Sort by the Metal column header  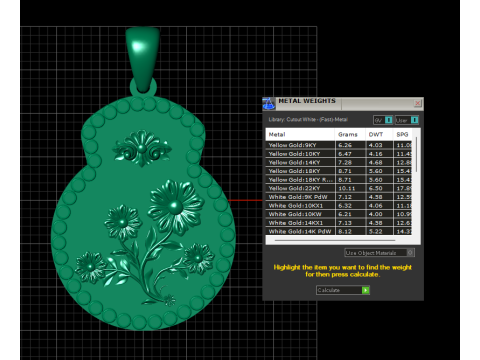coord(300,134)
